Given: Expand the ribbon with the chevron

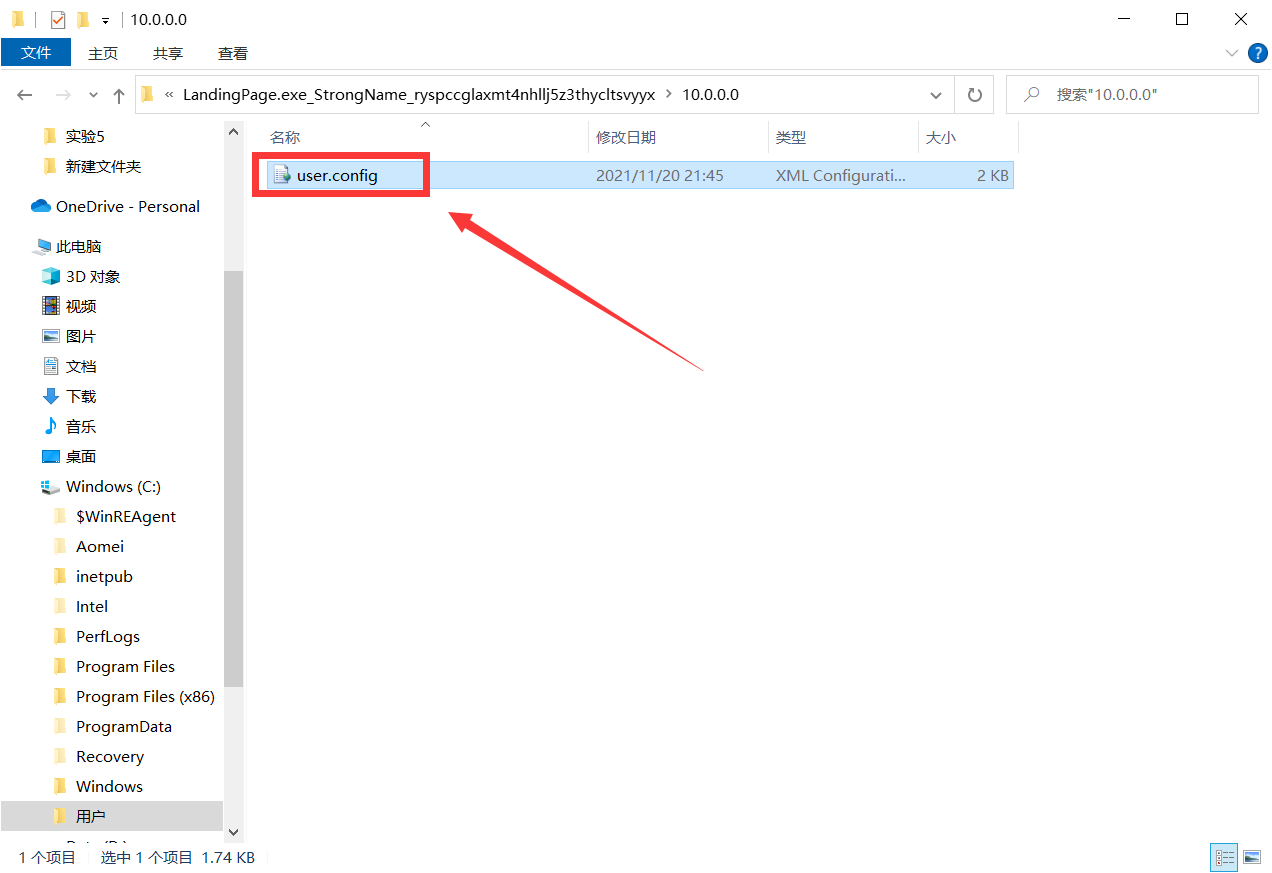Looking at the screenshot, I should click(1232, 53).
